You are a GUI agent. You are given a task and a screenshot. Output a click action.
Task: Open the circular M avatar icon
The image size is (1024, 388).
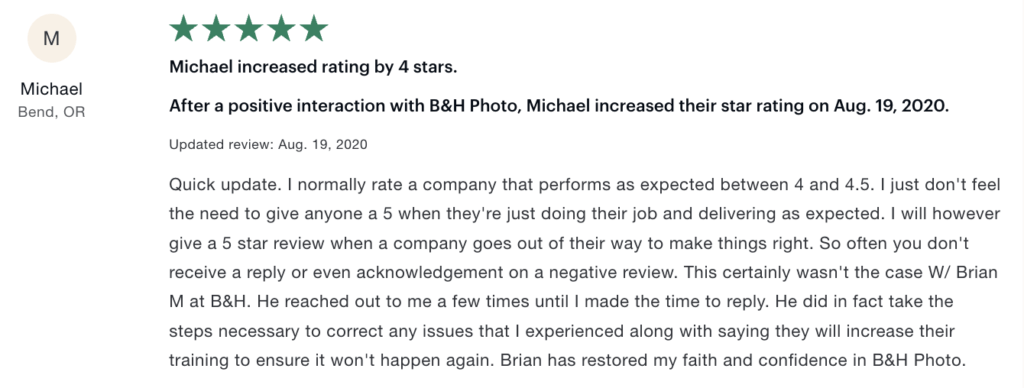pos(52,39)
